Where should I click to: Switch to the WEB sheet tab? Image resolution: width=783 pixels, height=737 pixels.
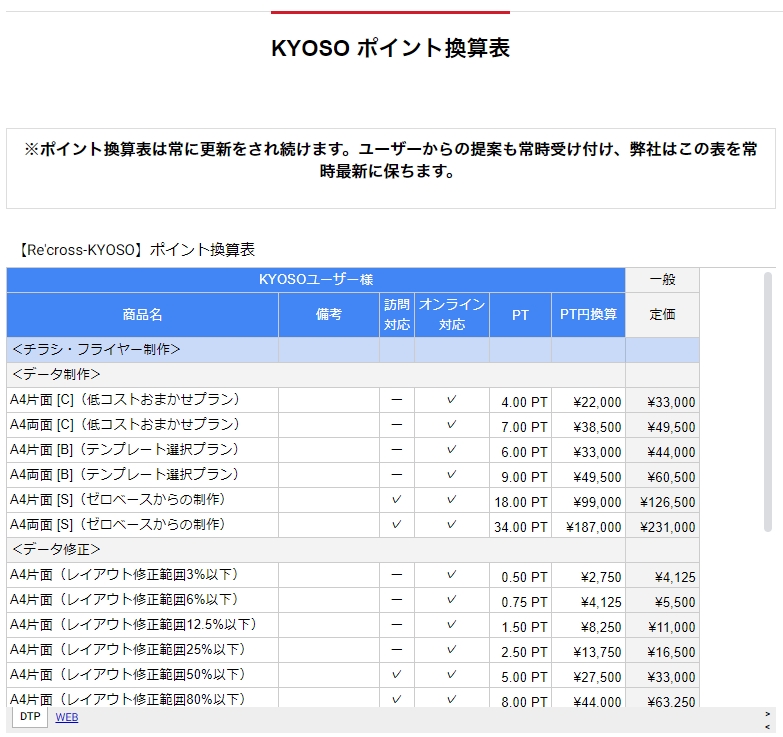[x=66, y=717]
